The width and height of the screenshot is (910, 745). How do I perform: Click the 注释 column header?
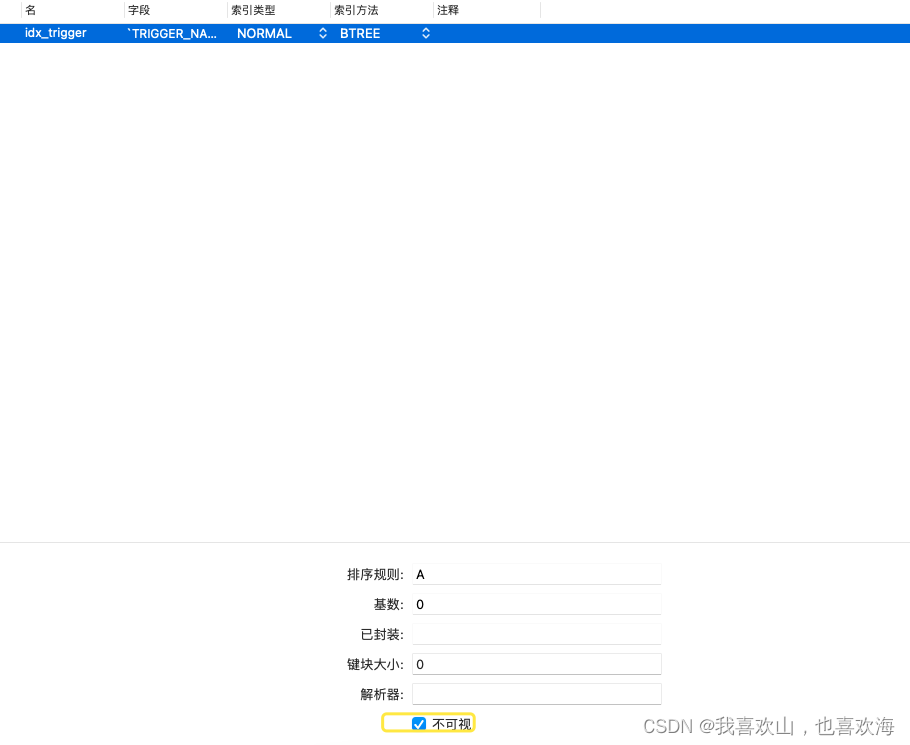[487, 10]
